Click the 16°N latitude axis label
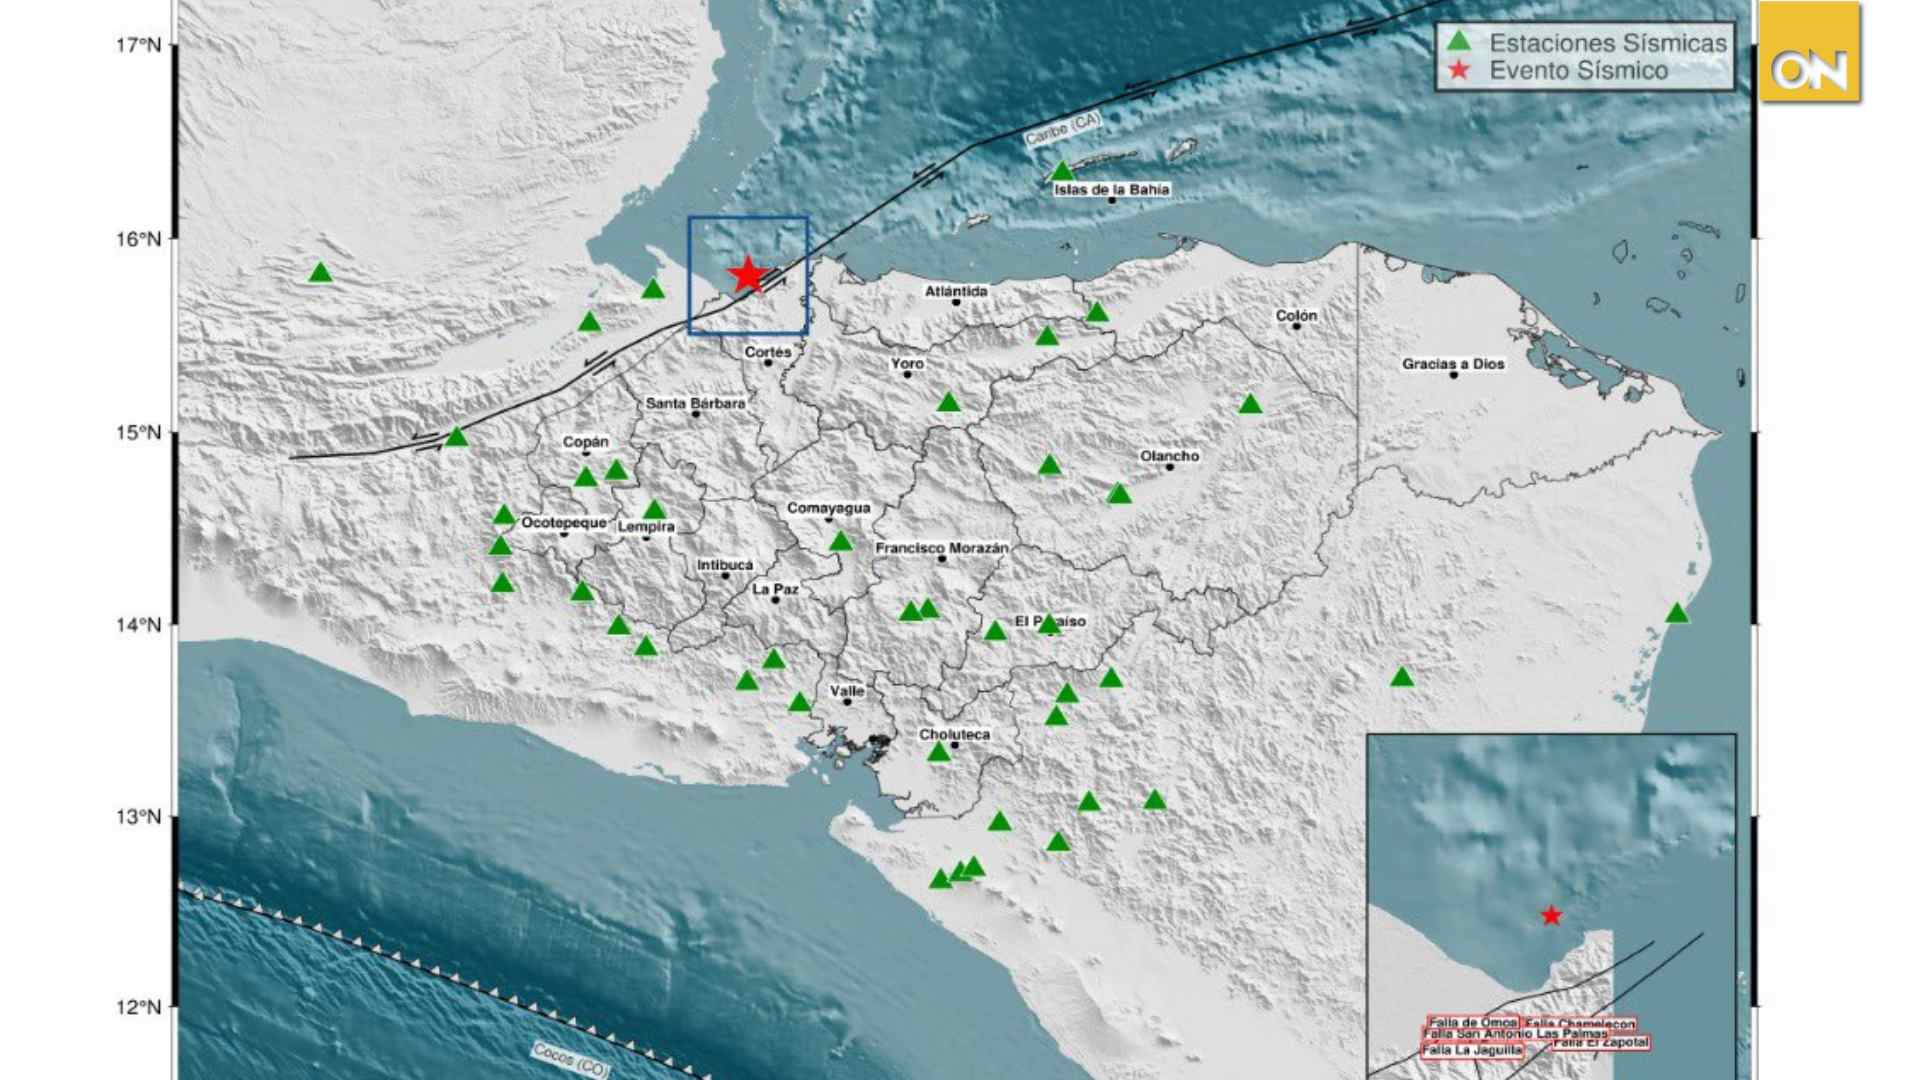Image resolution: width=1920 pixels, height=1080 pixels. pos(138,239)
